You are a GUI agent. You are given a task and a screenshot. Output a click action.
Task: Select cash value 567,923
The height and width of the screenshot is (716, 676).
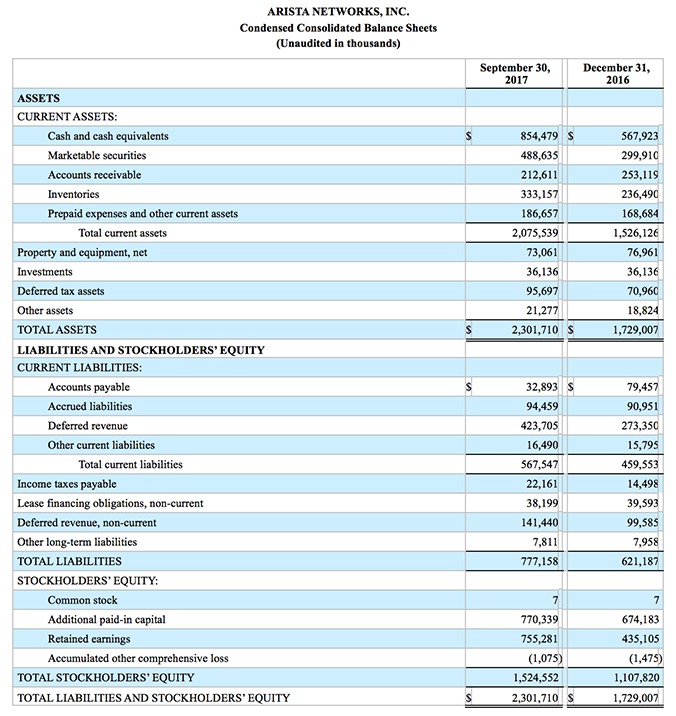(639, 136)
